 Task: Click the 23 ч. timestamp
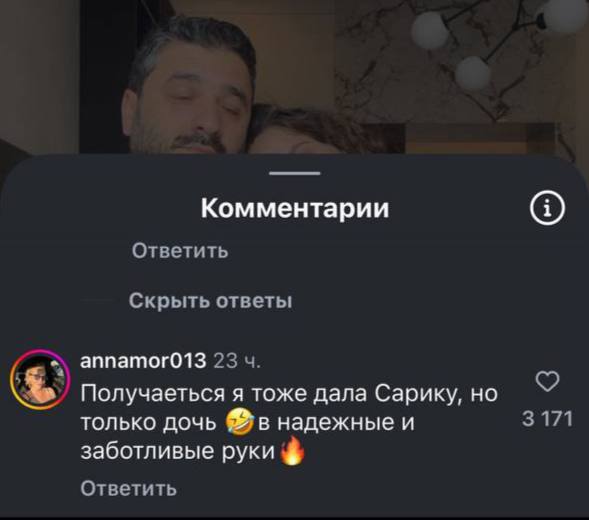(237, 362)
